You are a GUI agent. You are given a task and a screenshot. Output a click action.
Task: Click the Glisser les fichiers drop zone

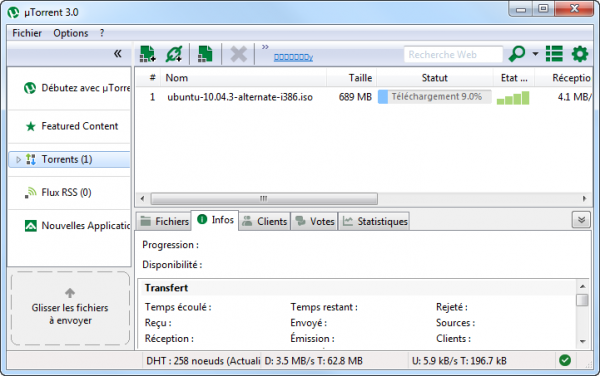pyautogui.click(x=70, y=308)
